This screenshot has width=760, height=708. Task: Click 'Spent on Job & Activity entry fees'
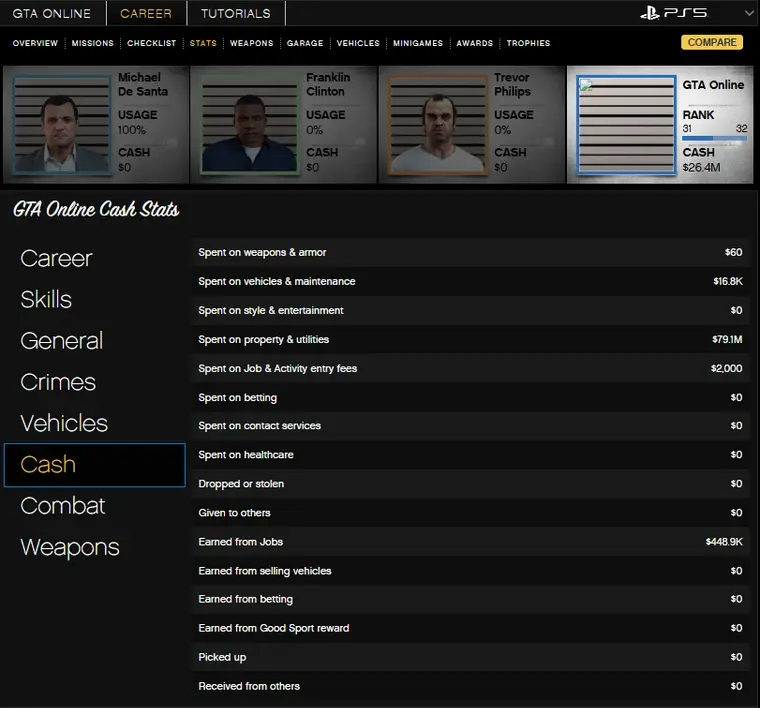471,369
